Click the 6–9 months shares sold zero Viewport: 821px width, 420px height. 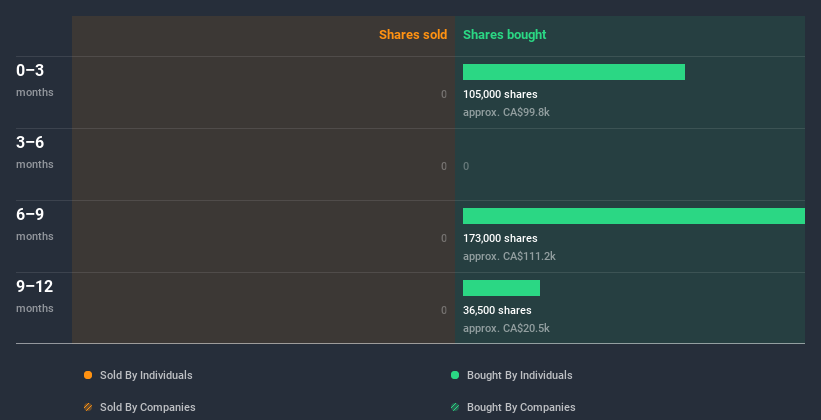click(444, 238)
